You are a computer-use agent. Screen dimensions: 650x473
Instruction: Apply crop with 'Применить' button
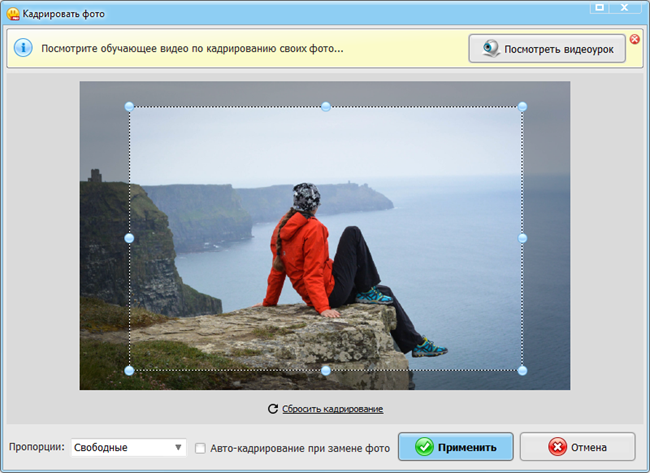456,447
